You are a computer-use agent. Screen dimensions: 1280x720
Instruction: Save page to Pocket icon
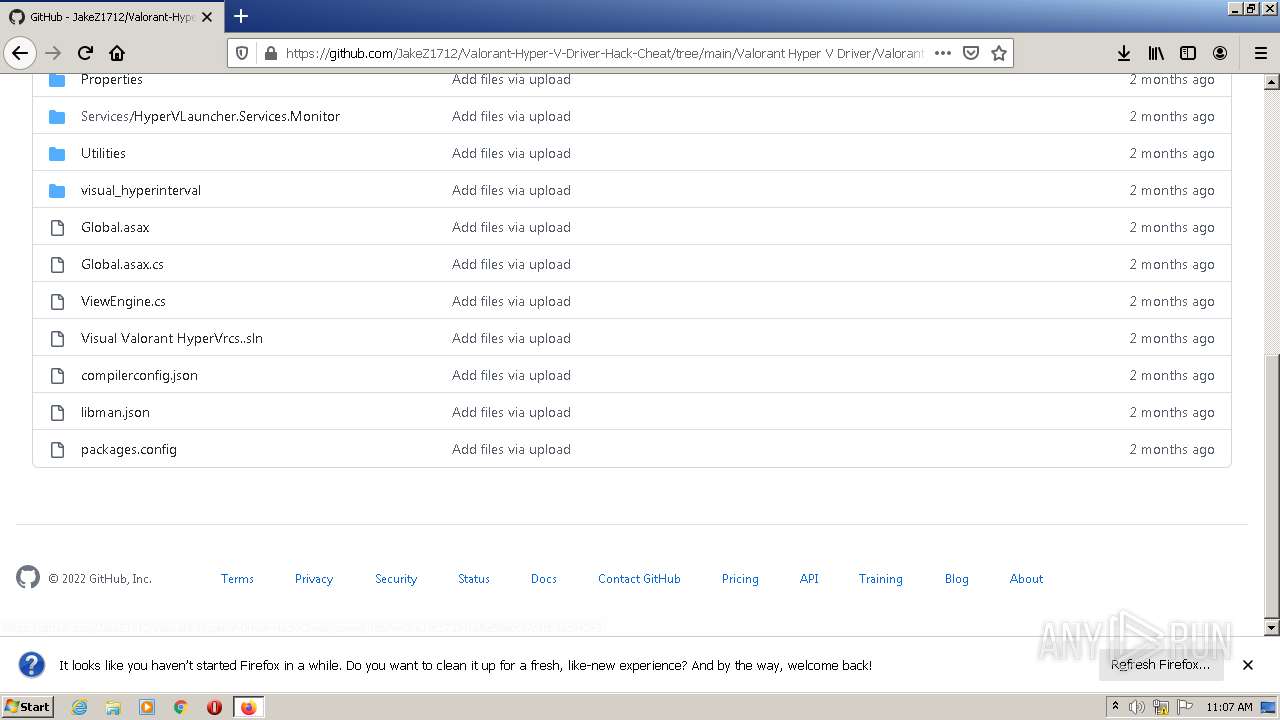click(970, 53)
